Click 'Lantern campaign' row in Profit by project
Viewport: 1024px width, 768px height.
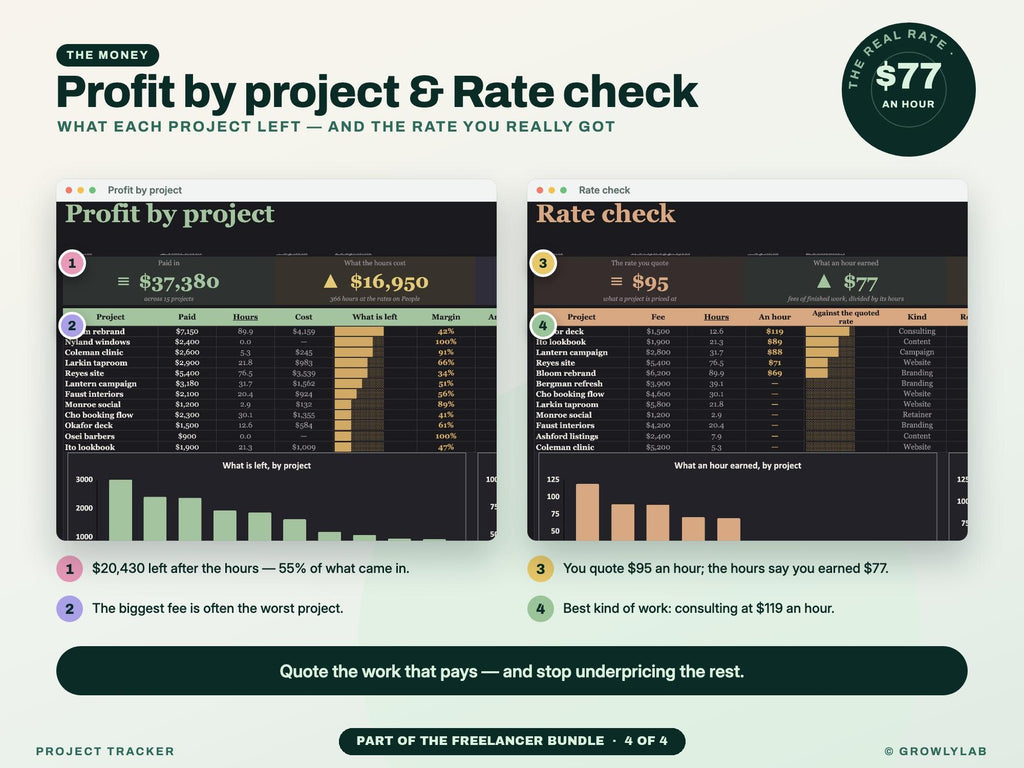click(x=280, y=383)
